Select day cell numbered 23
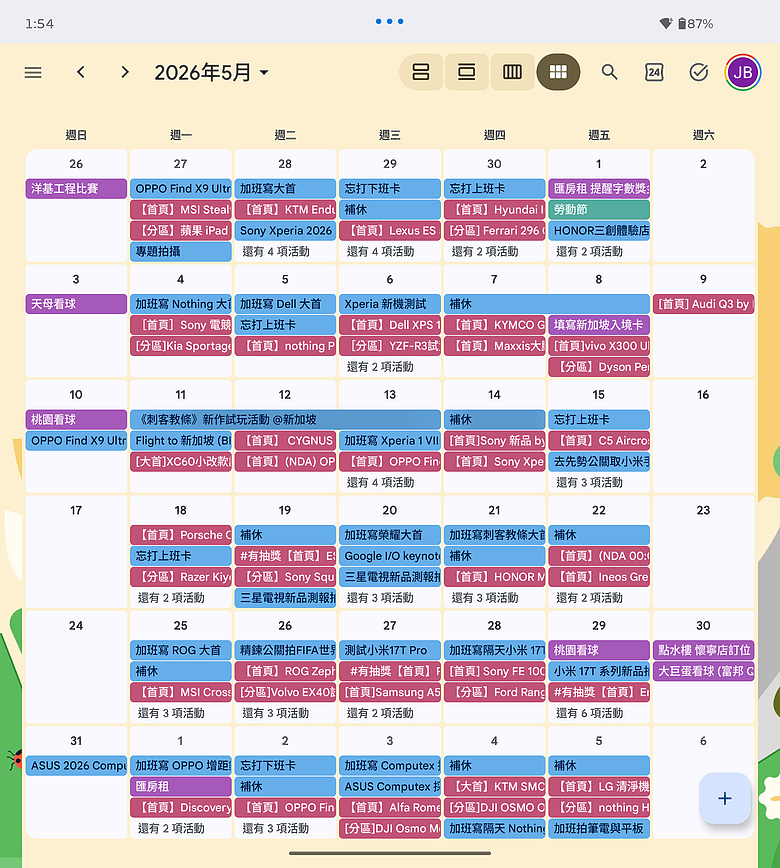The image size is (780, 868). [704, 552]
